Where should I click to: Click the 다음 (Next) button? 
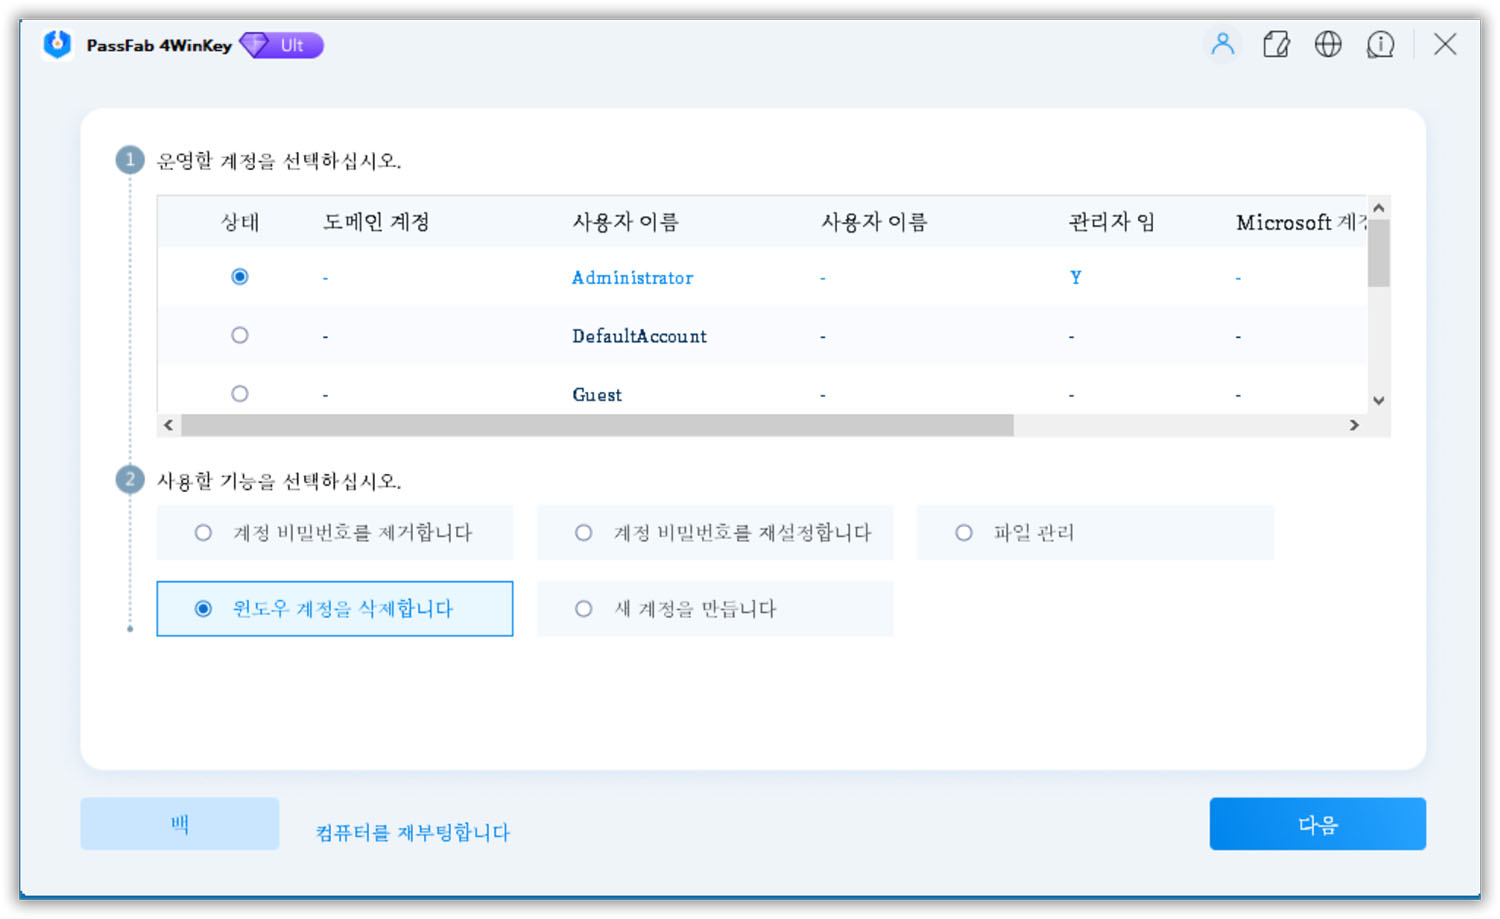pos(1317,823)
